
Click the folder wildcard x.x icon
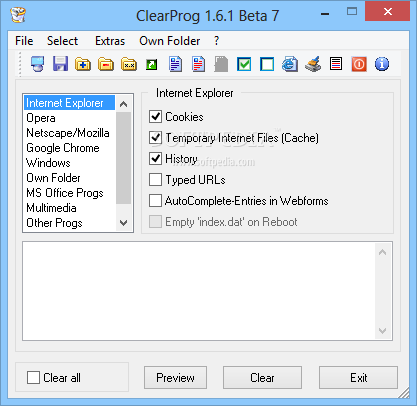pos(129,64)
